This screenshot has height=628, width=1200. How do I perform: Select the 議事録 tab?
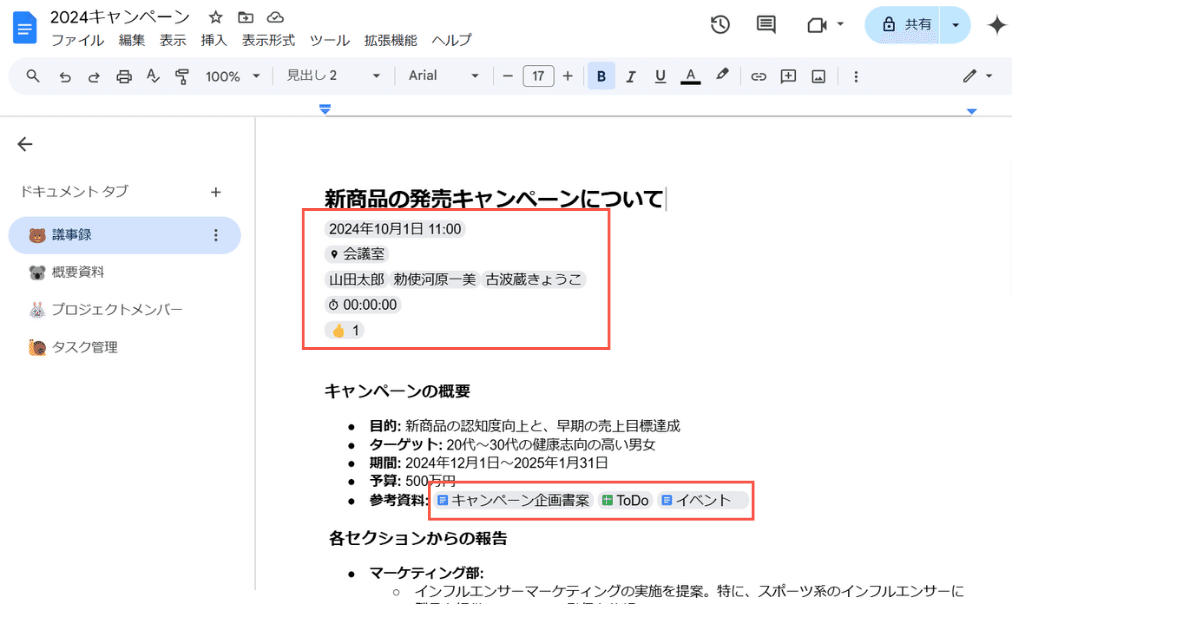[x=124, y=235]
